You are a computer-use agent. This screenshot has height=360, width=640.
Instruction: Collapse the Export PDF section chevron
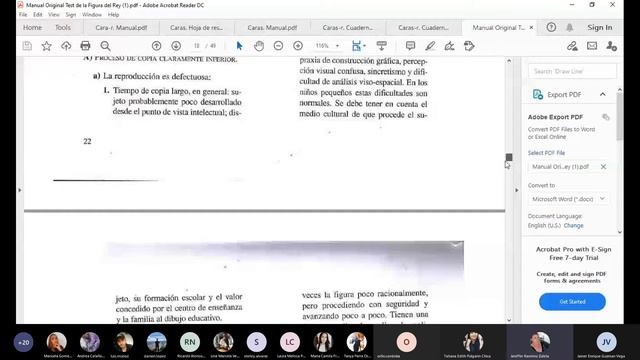(602, 94)
